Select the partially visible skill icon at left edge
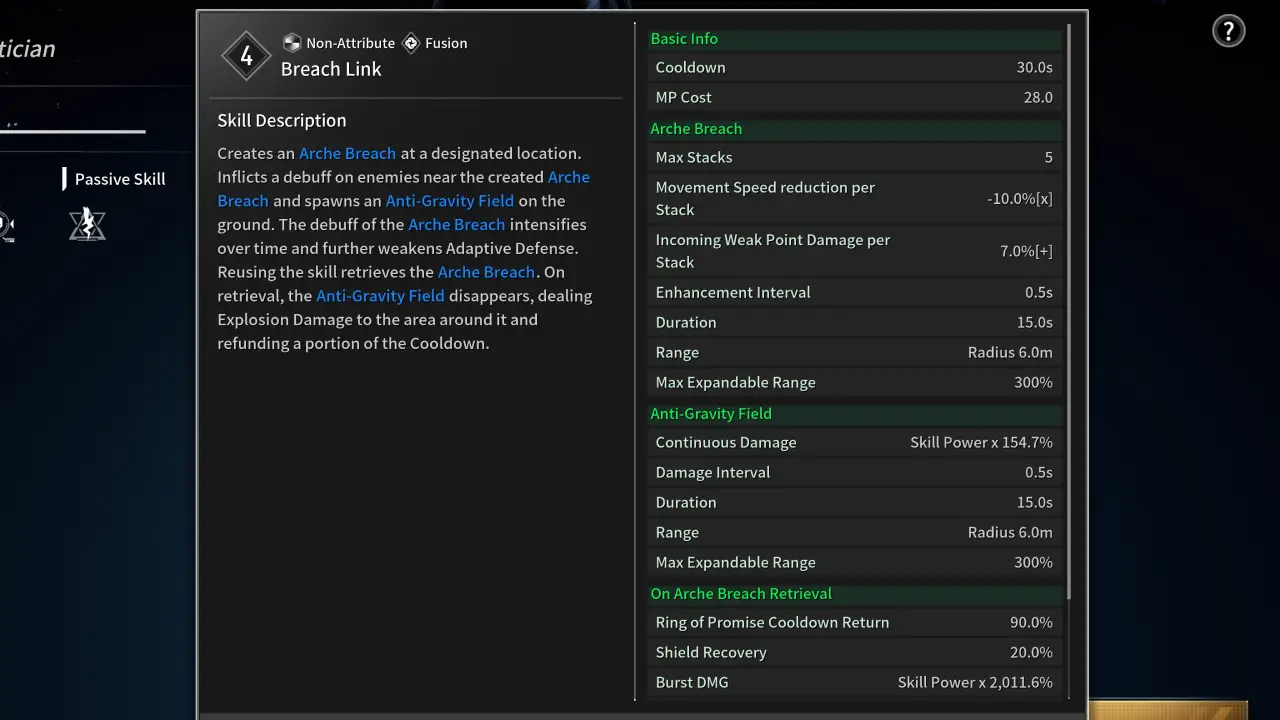 click(5, 226)
